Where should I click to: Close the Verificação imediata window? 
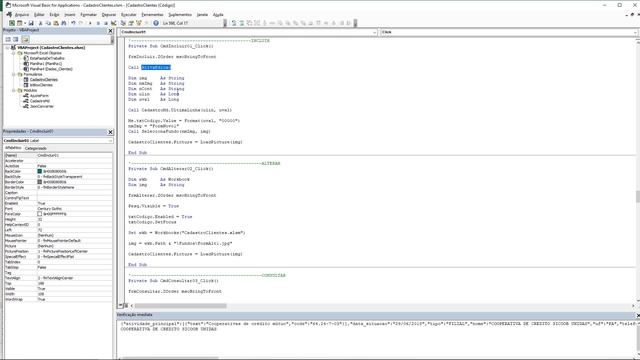coord(638,315)
